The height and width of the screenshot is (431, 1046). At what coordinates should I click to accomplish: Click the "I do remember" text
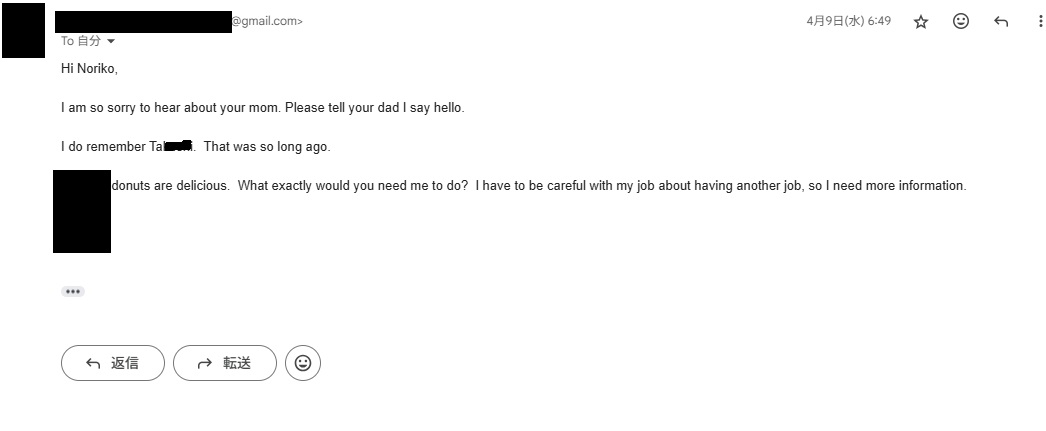pyautogui.click(x=100, y=147)
